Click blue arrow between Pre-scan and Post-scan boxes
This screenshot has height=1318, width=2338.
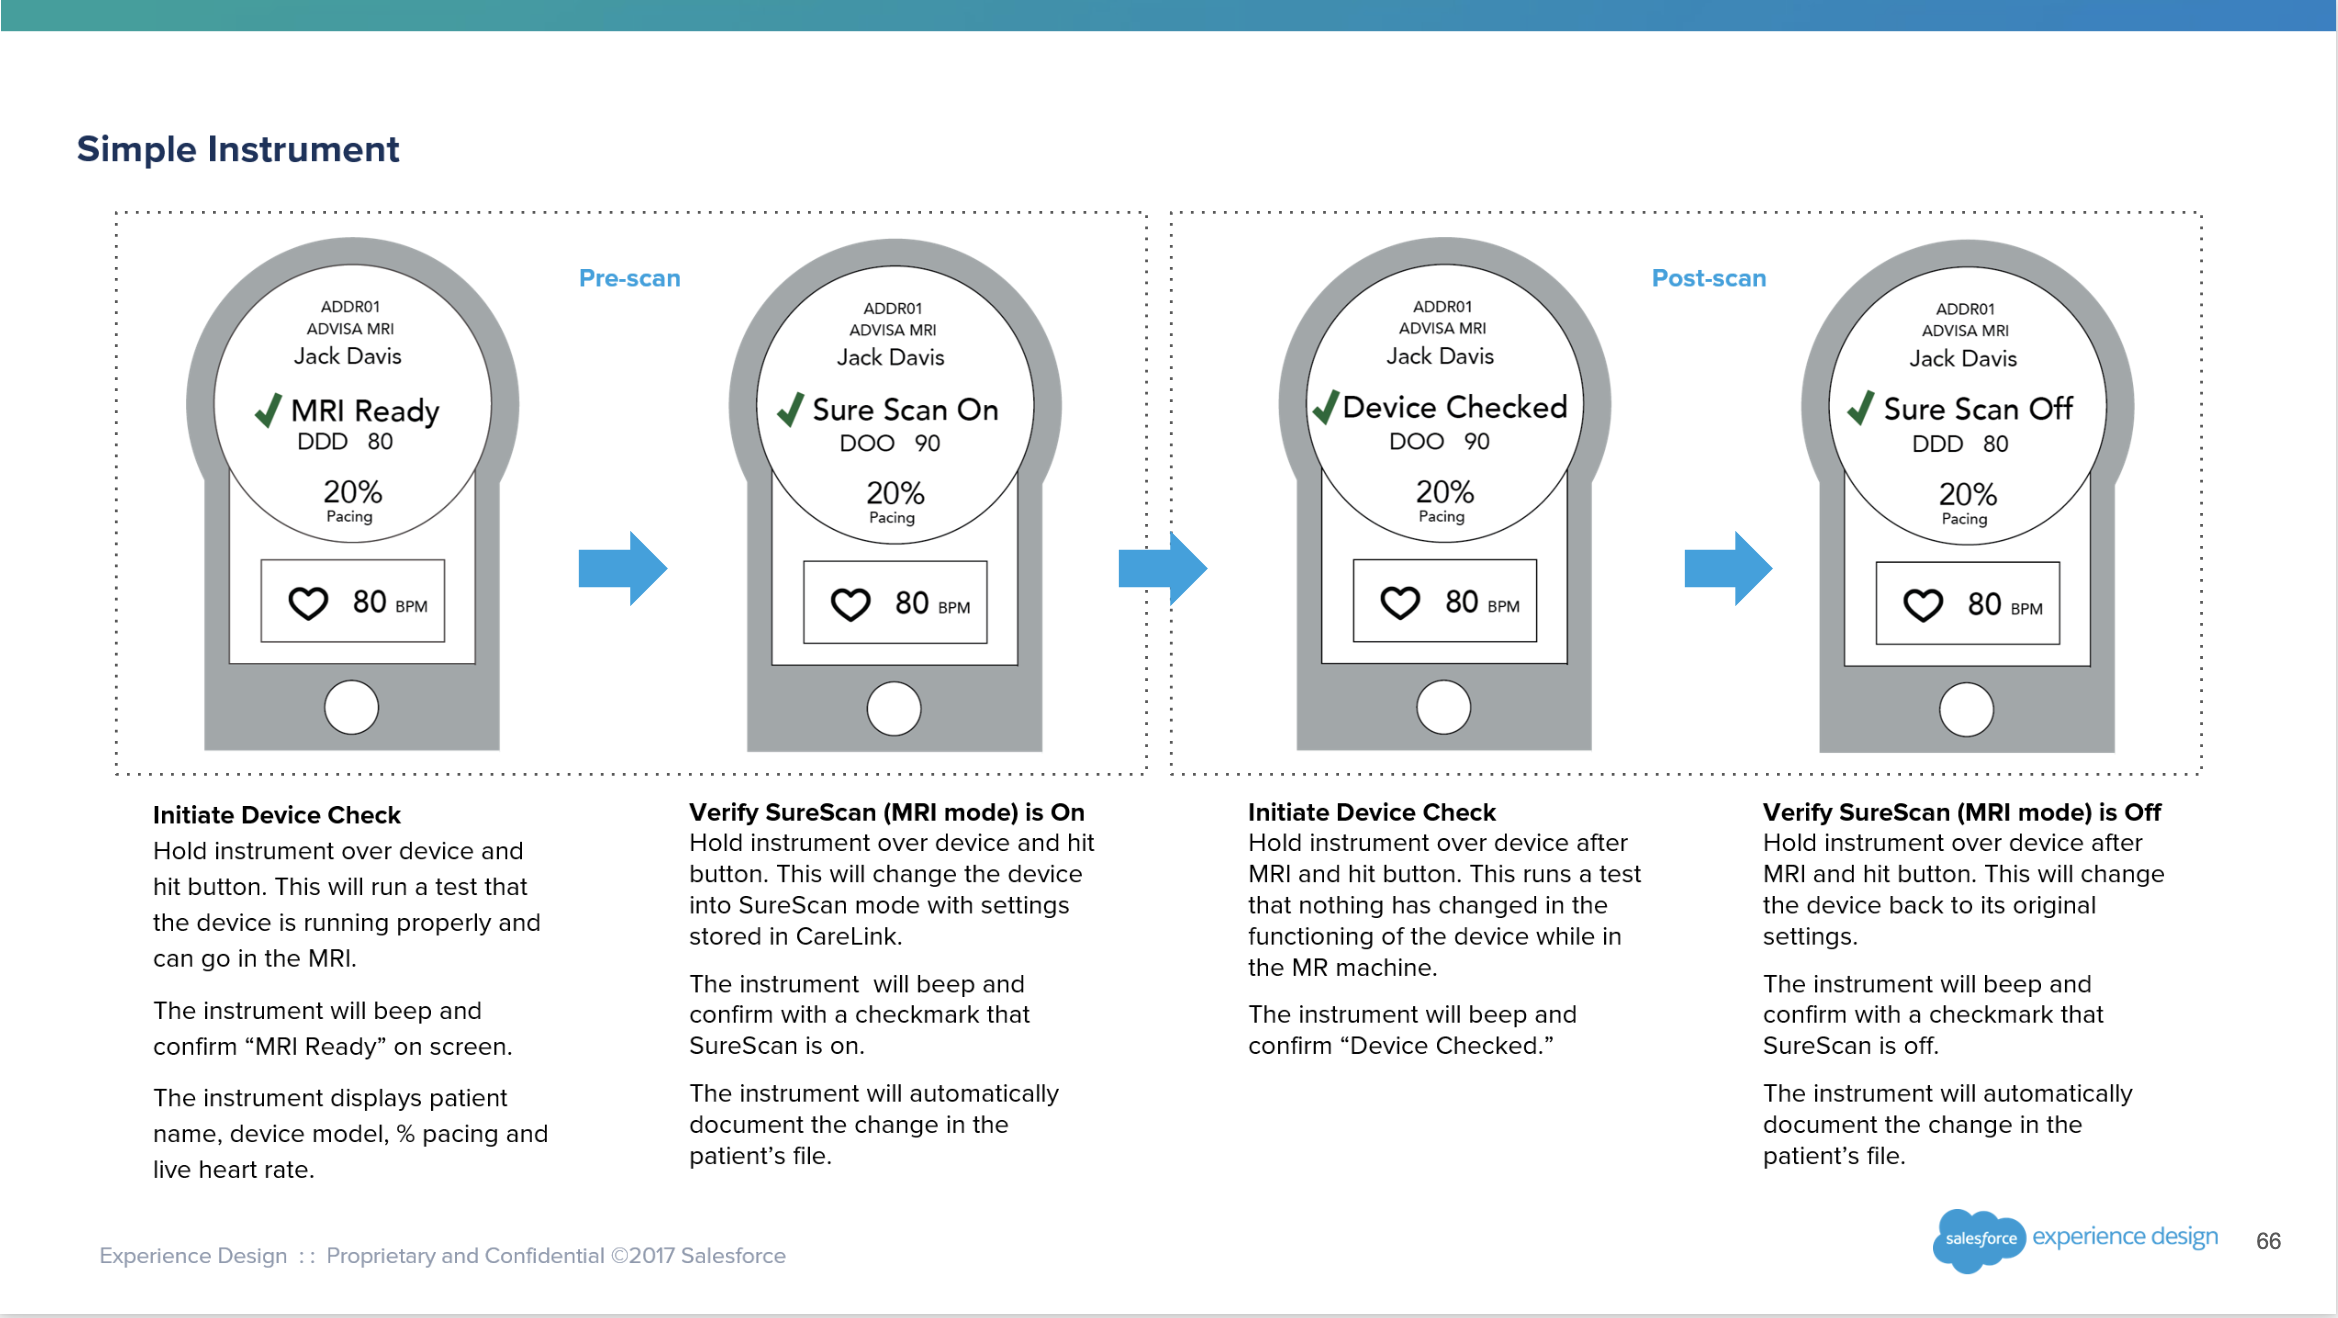(1162, 568)
